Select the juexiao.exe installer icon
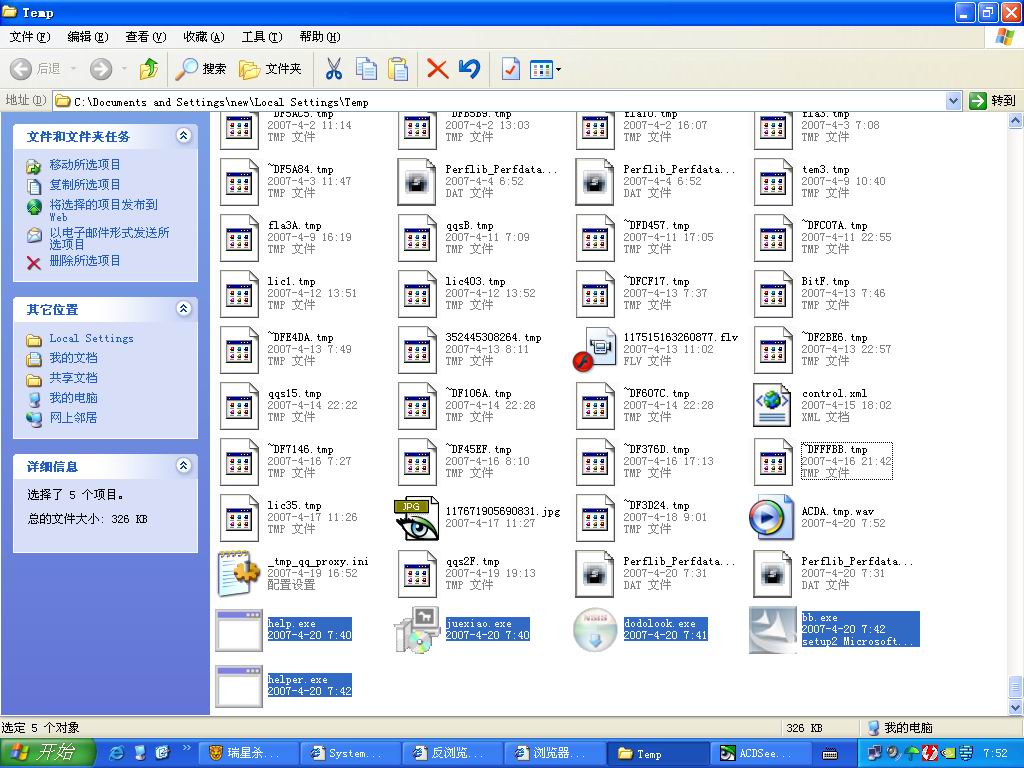The image size is (1024, 768). coord(417,630)
